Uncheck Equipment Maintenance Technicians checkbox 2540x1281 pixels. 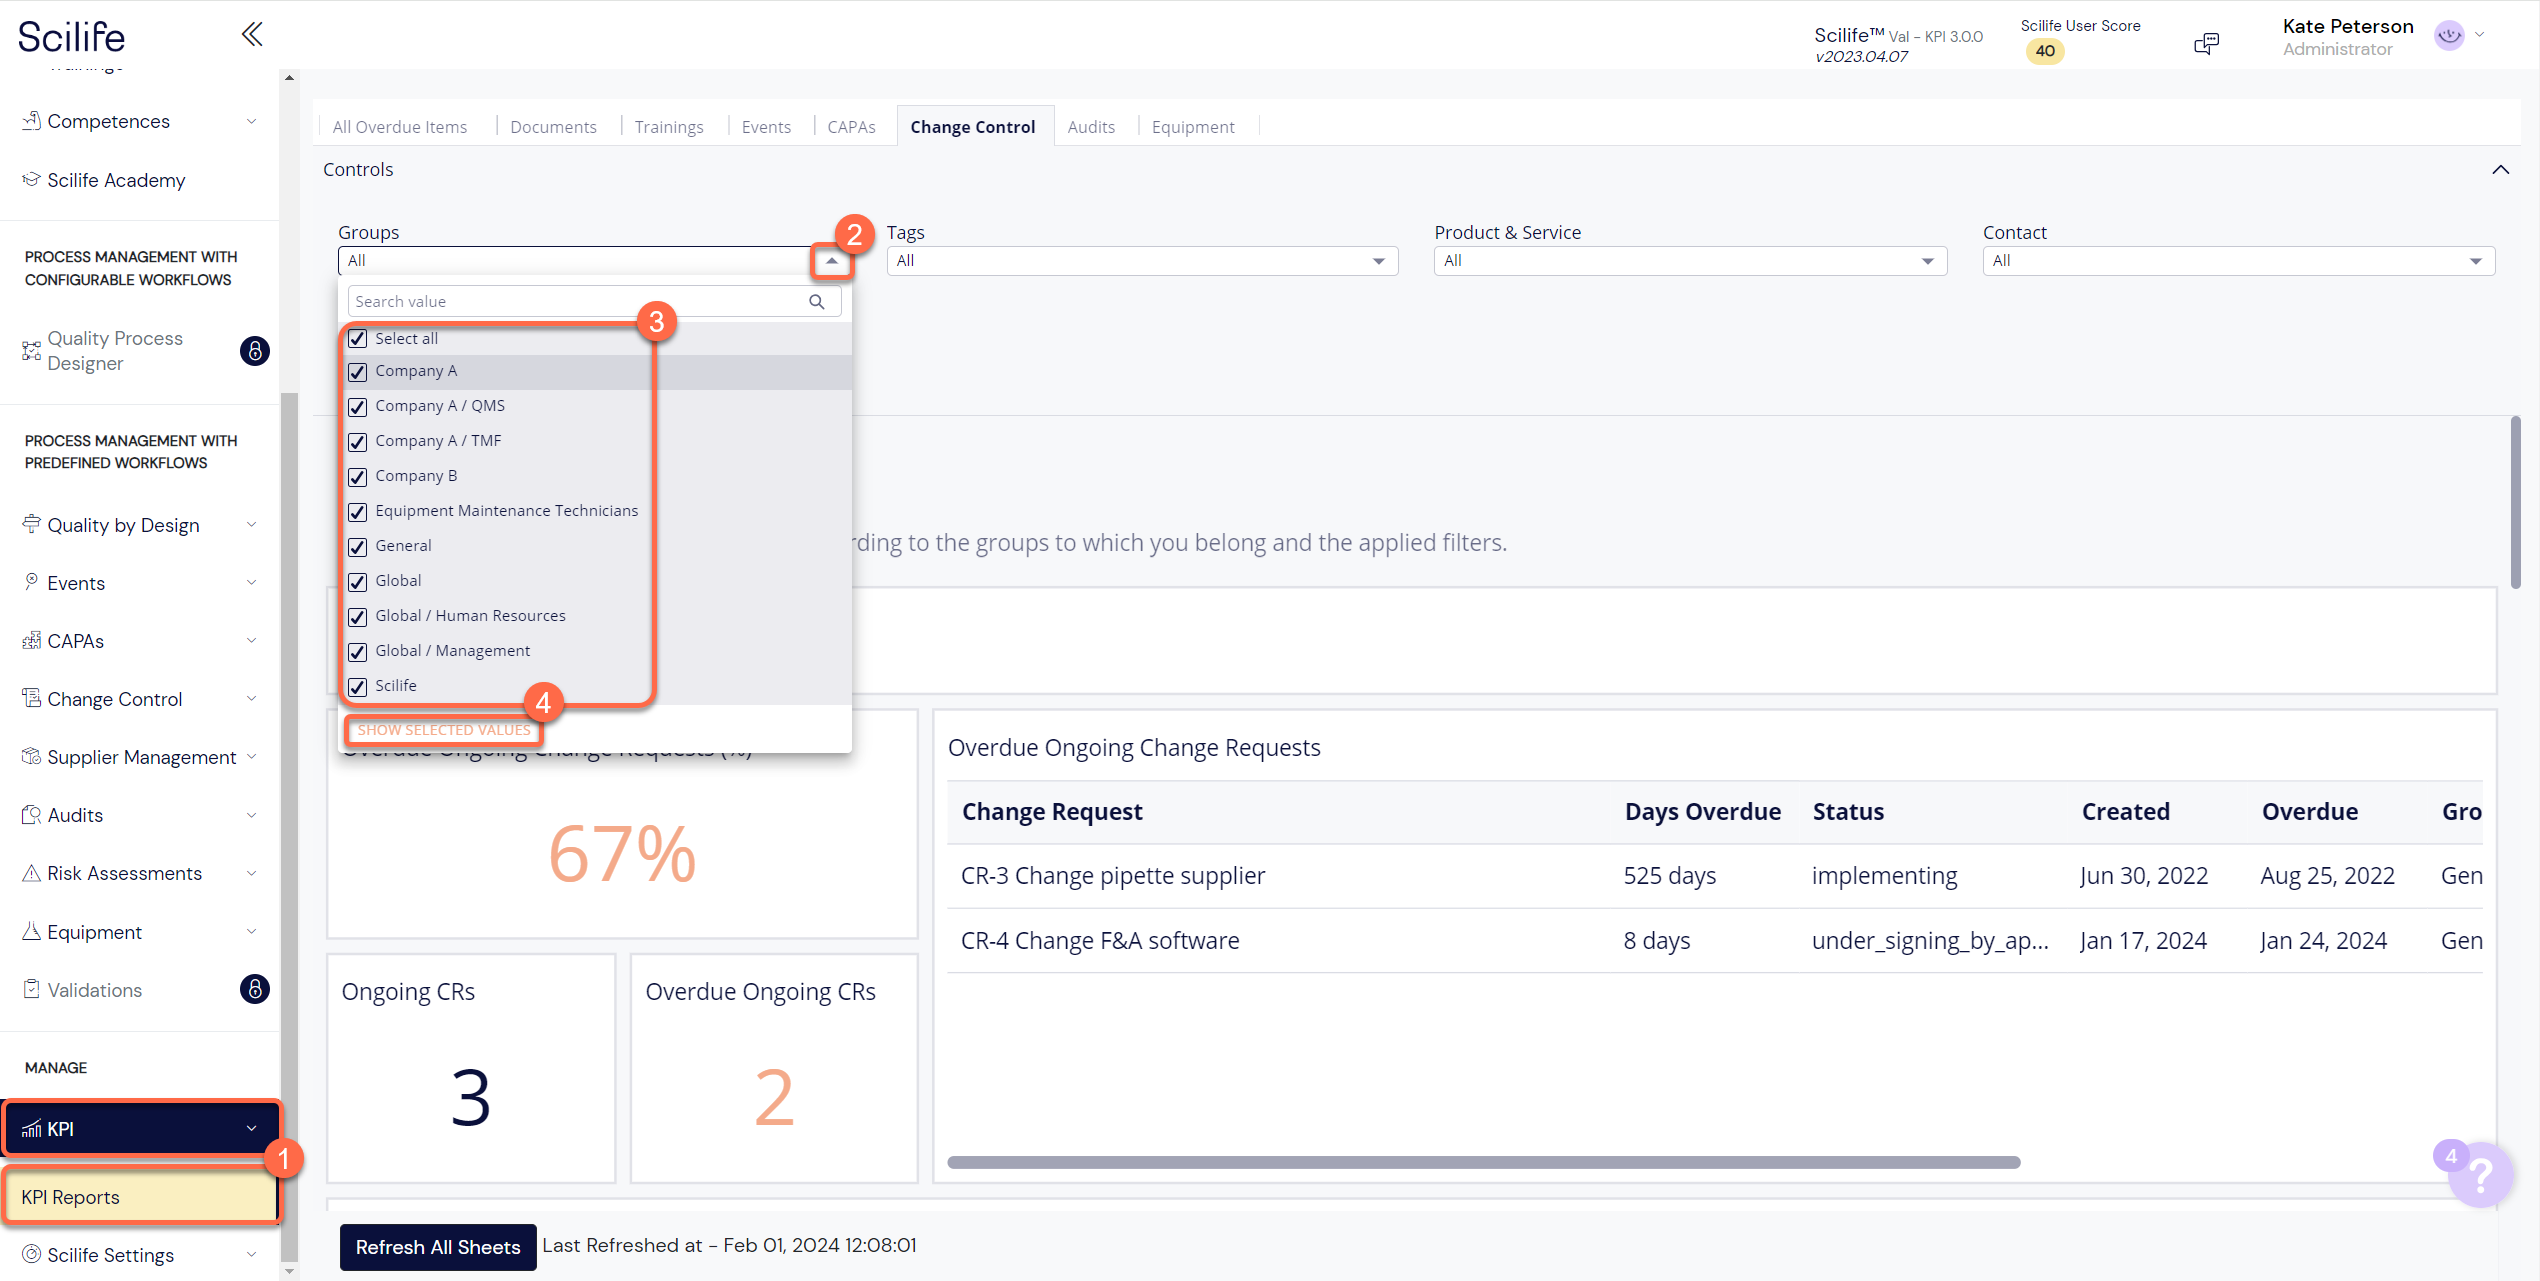357,512
